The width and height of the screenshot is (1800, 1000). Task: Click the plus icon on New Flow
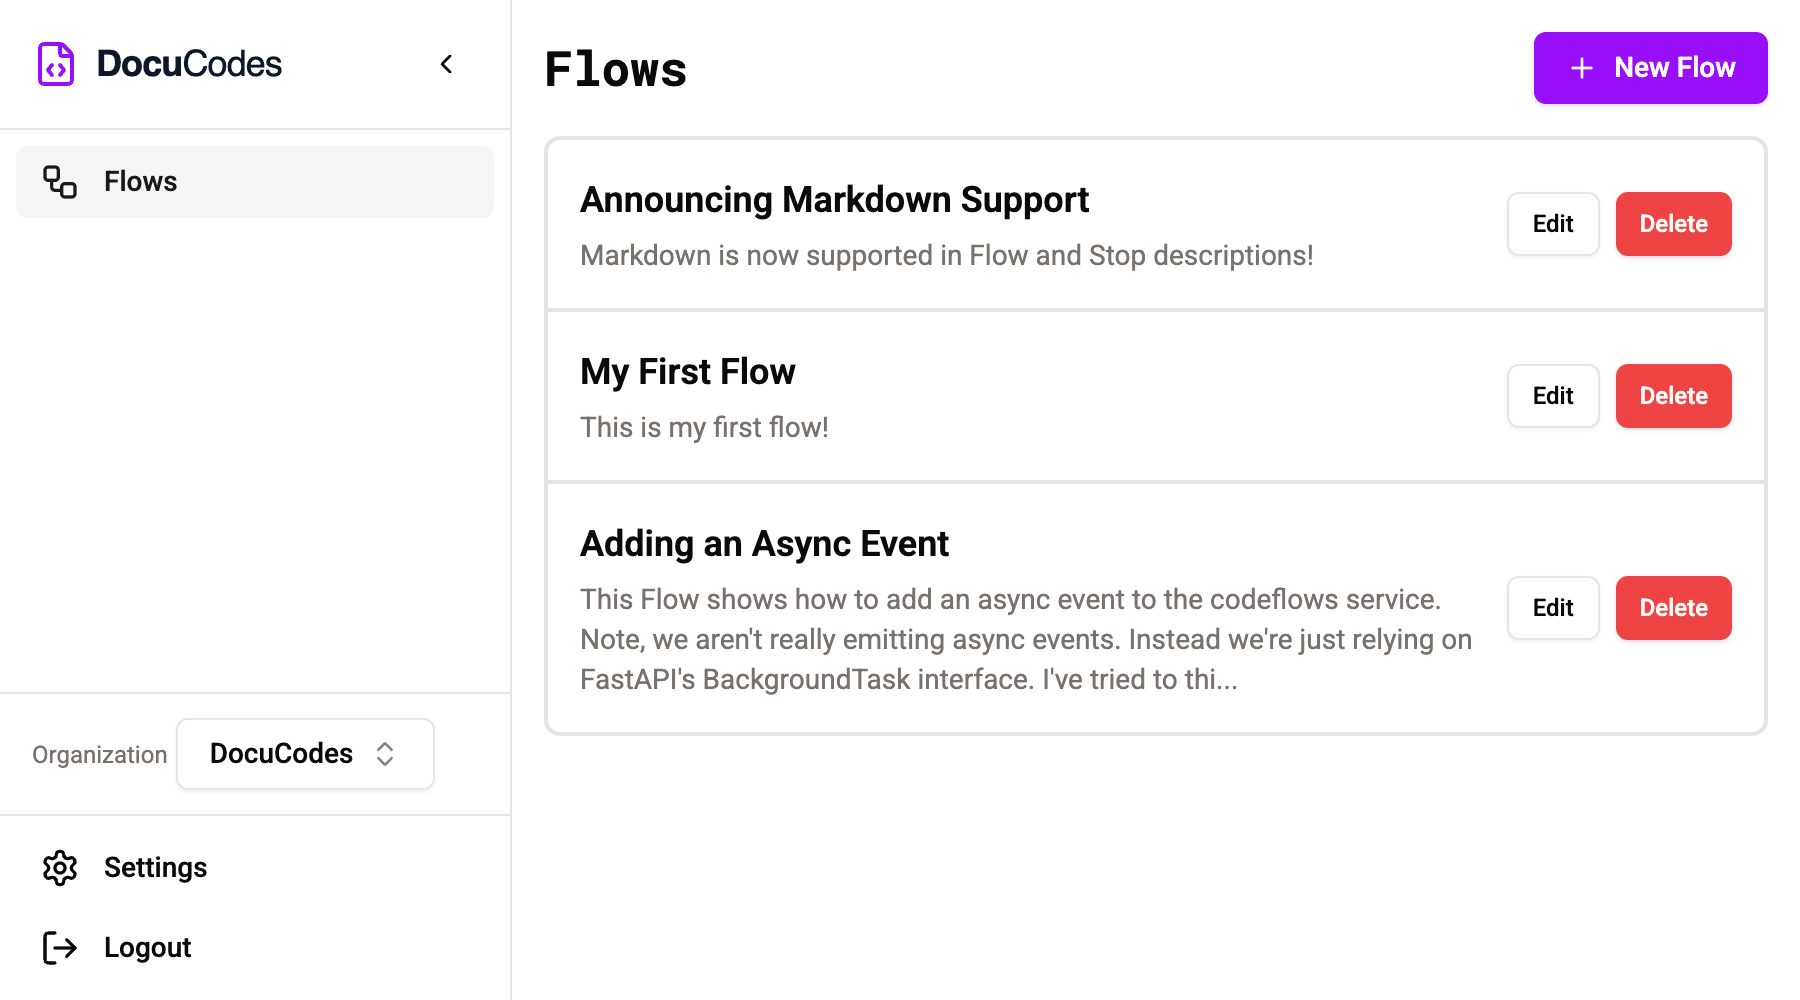pyautogui.click(x=1581, y=68)
